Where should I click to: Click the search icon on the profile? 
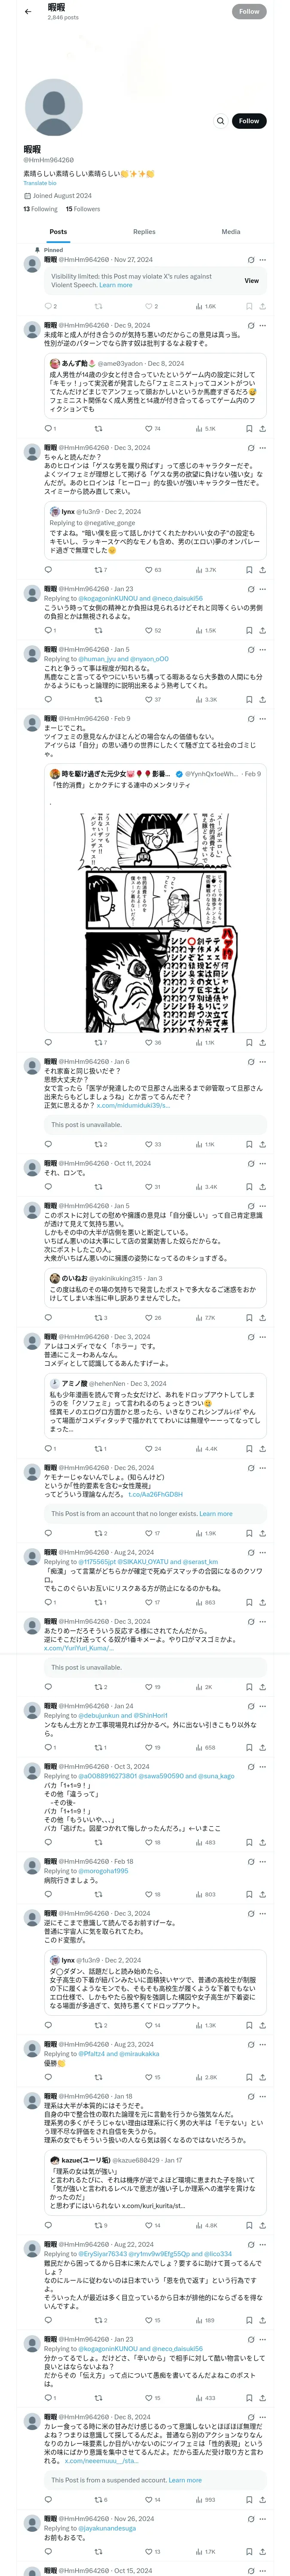coord(220,121)
